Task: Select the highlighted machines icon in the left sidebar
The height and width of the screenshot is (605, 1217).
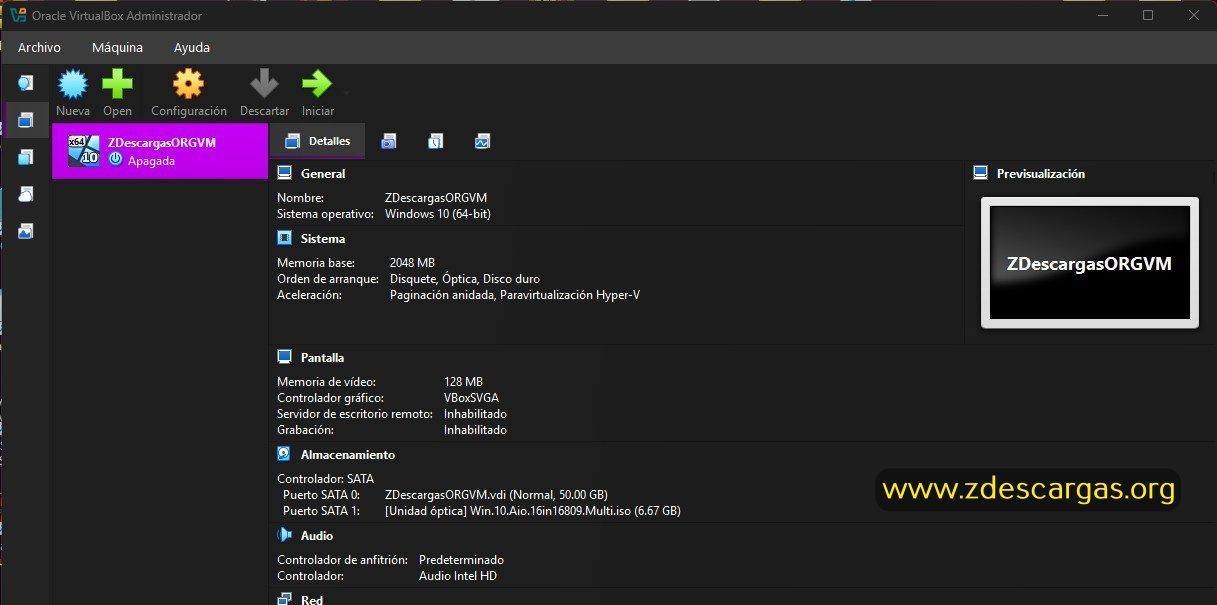Action: click(x=26, y=120)
